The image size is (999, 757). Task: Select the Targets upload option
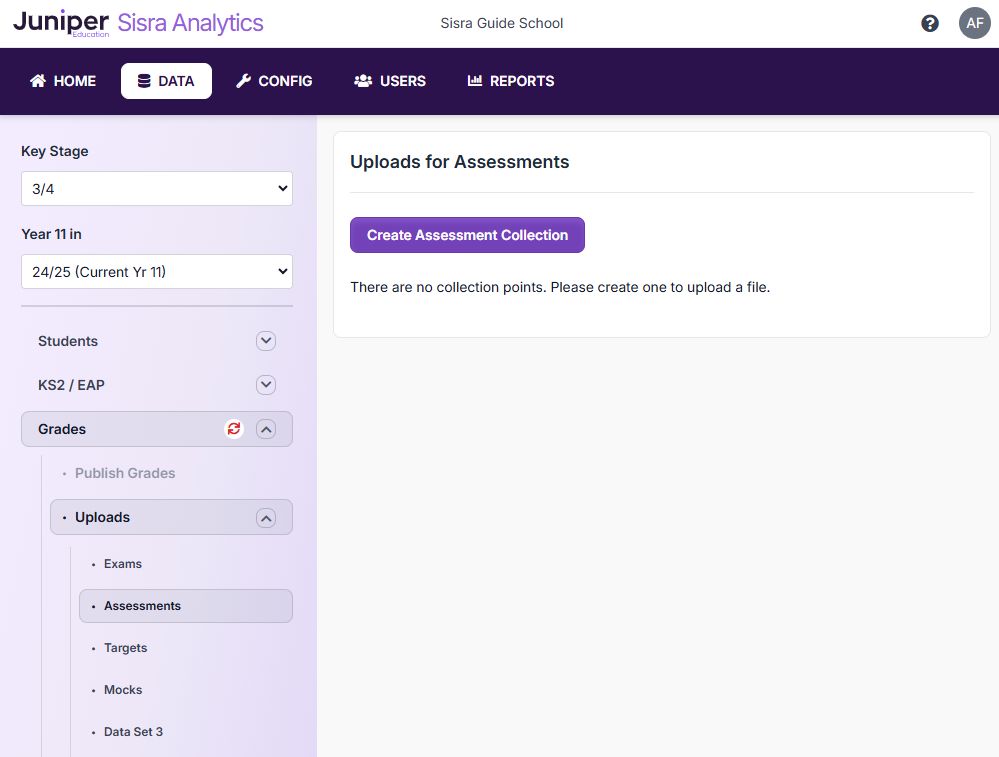pyautogui.click(x=125, y=647)
